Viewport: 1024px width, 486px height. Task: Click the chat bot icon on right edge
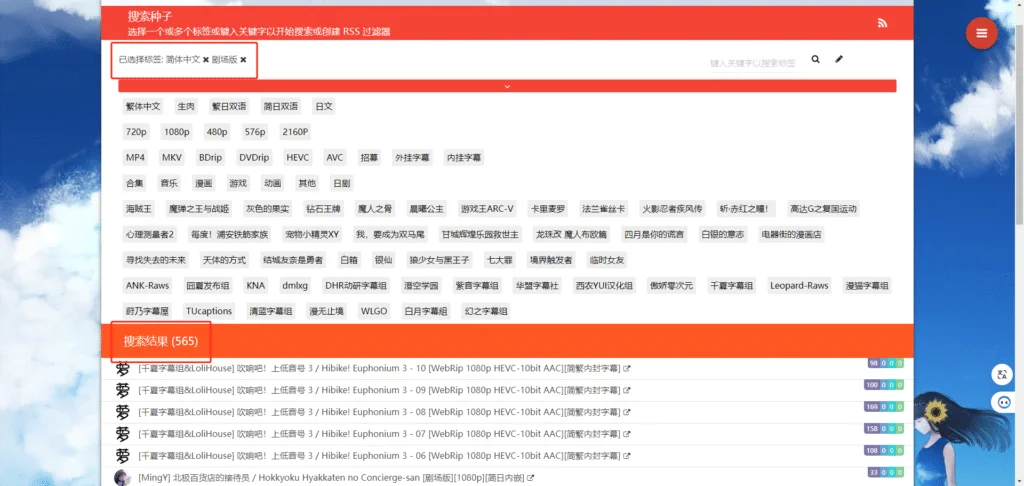click(x=1001, y=402)
